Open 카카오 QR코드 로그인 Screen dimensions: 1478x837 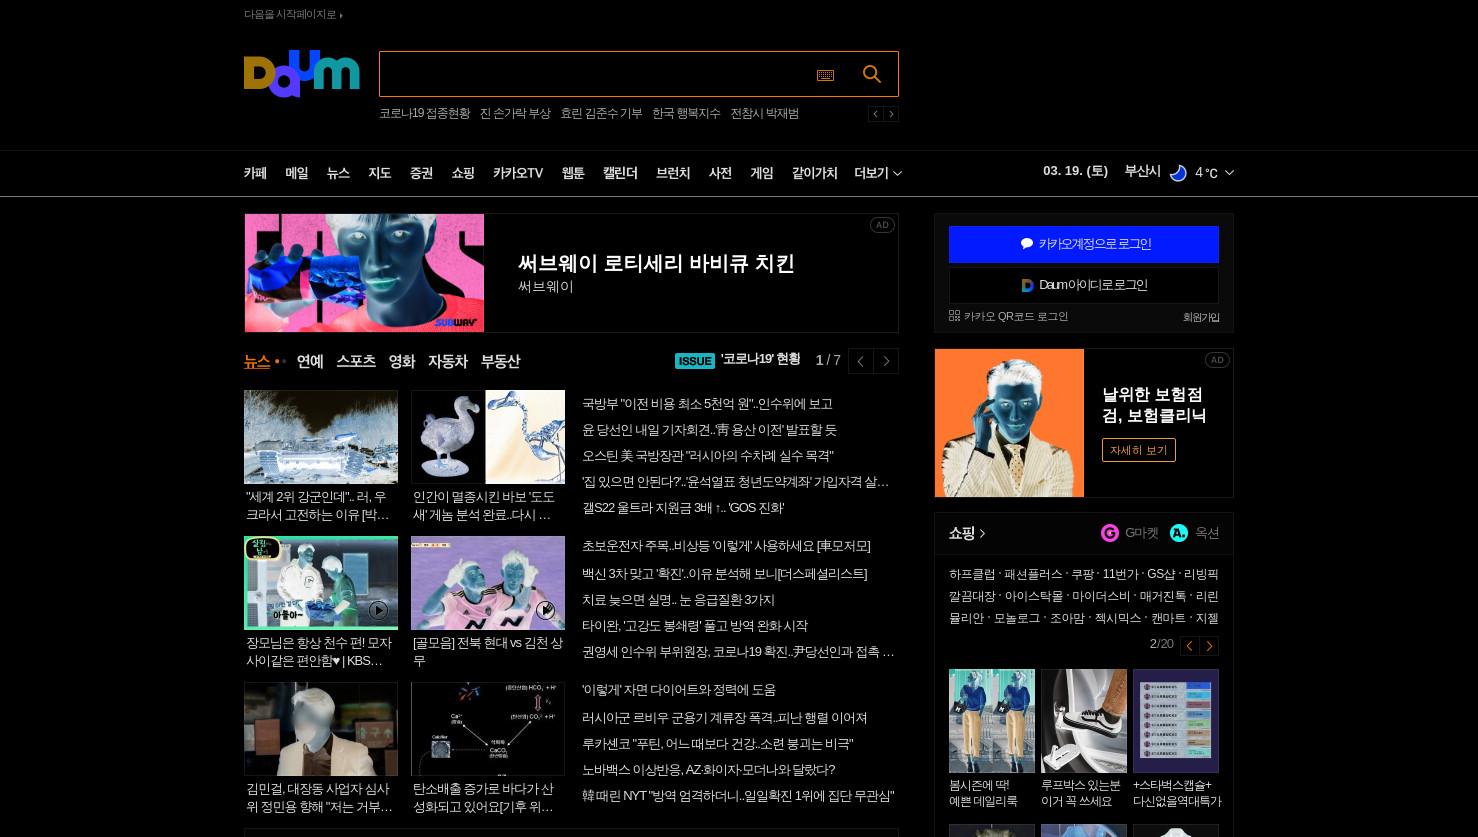pyautogui.click(x=1008, y=316)
